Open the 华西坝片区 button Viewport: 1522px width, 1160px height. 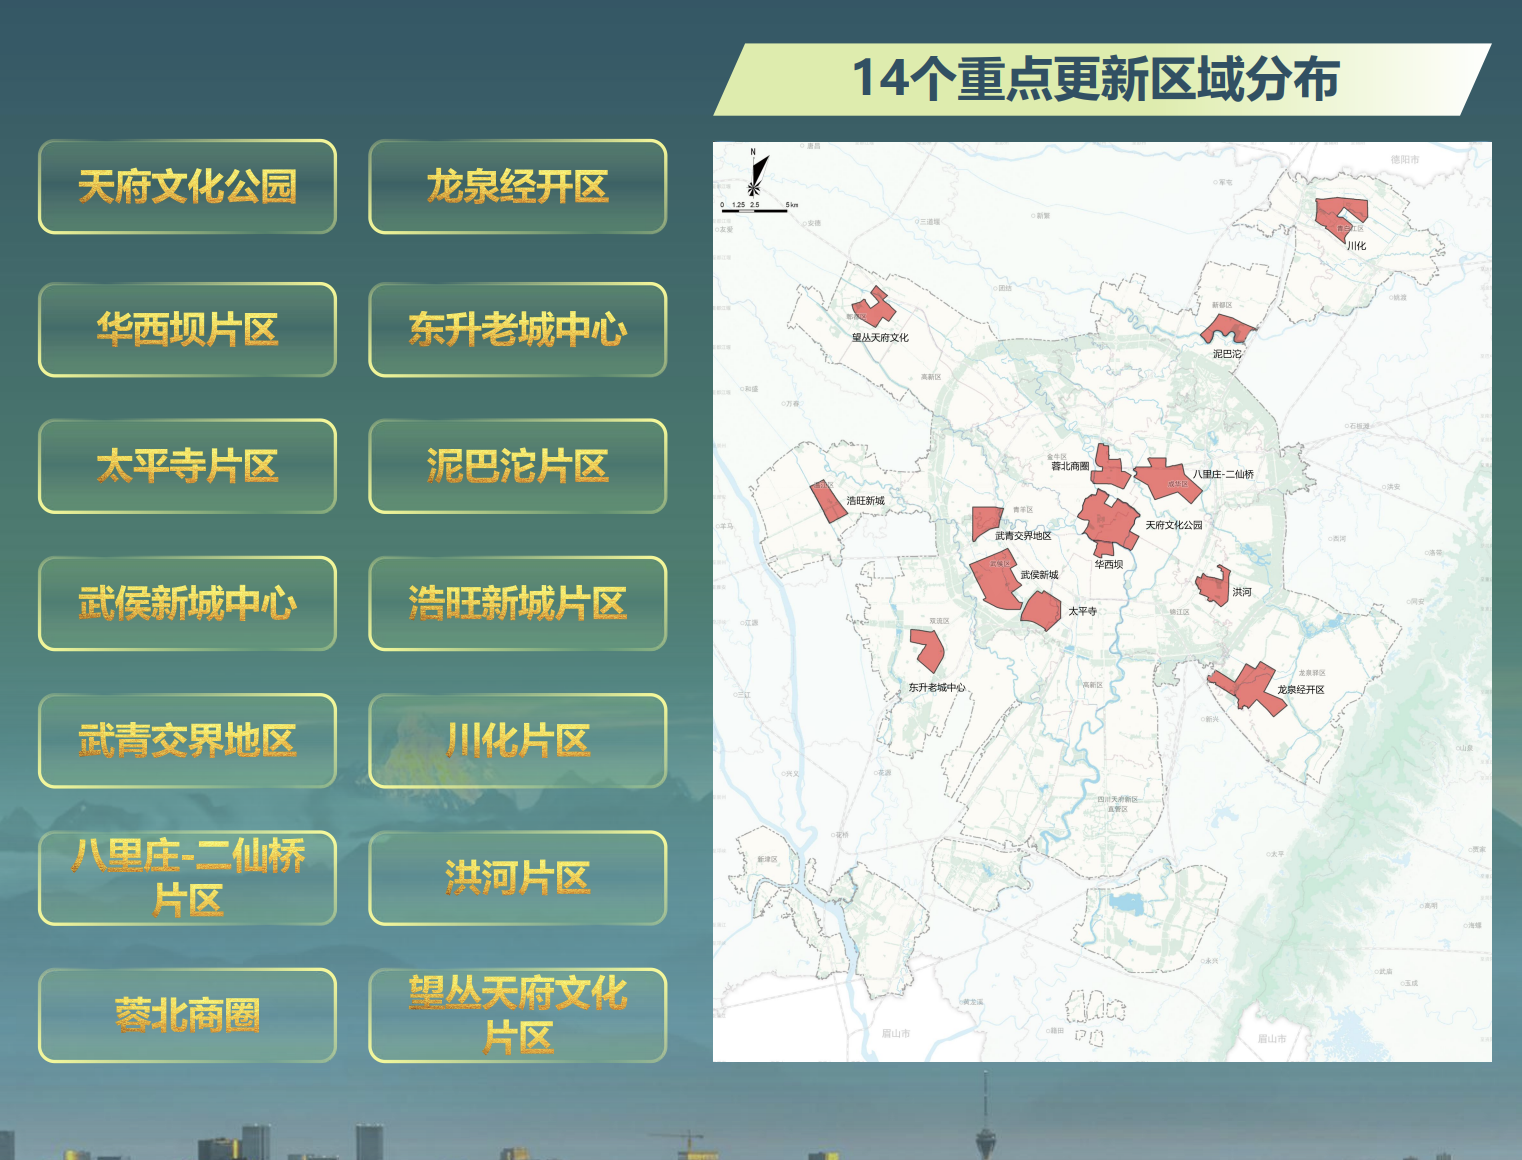187,330
